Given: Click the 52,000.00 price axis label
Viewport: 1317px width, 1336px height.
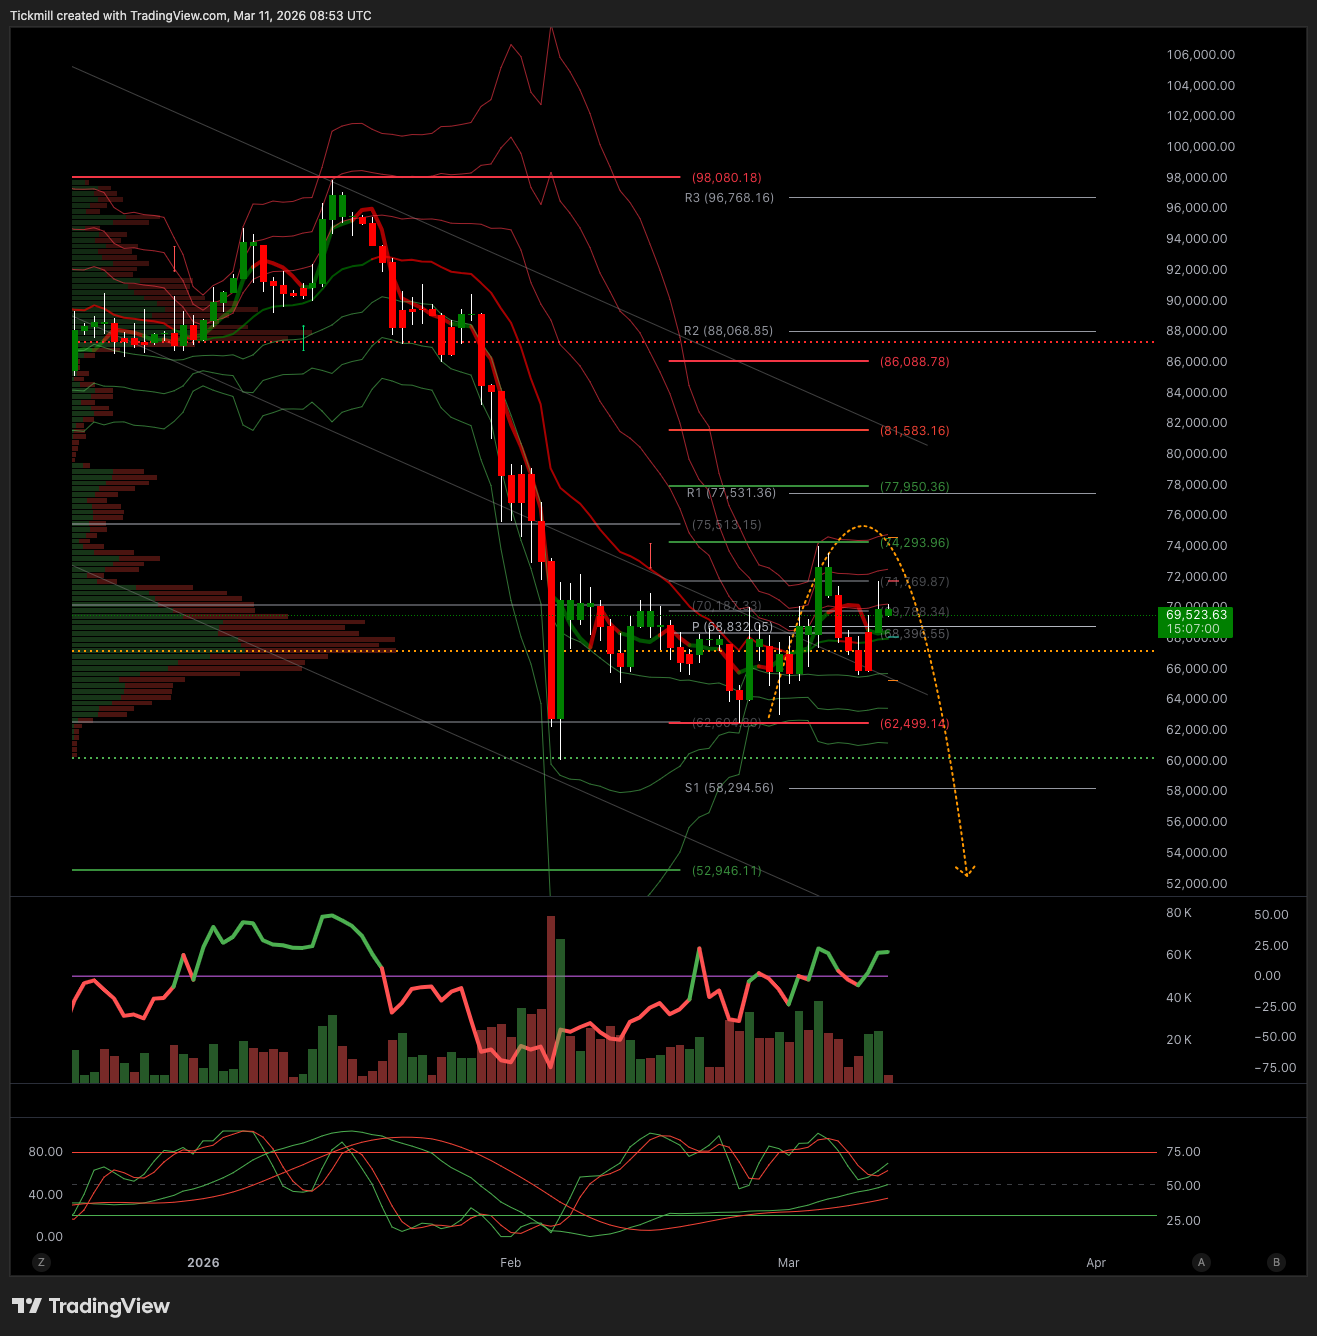Looking at the screenshot, I should pos(1197,884).
